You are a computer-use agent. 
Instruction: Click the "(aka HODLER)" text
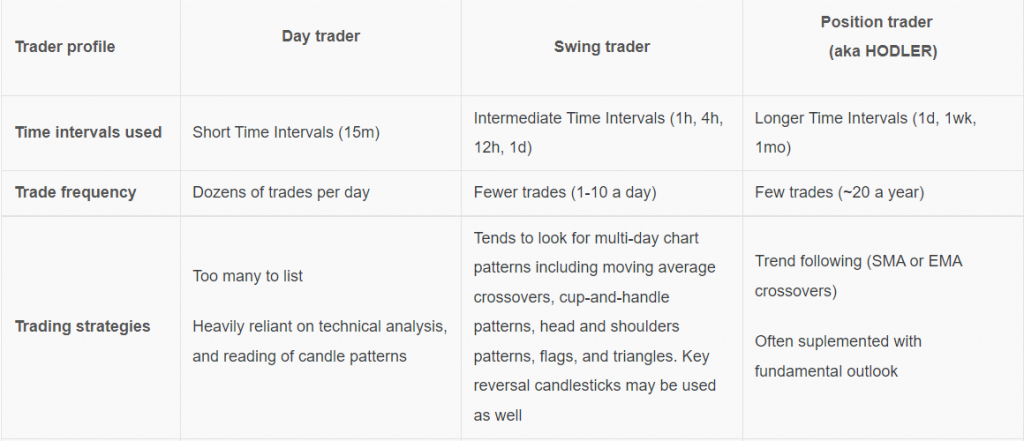883,51
